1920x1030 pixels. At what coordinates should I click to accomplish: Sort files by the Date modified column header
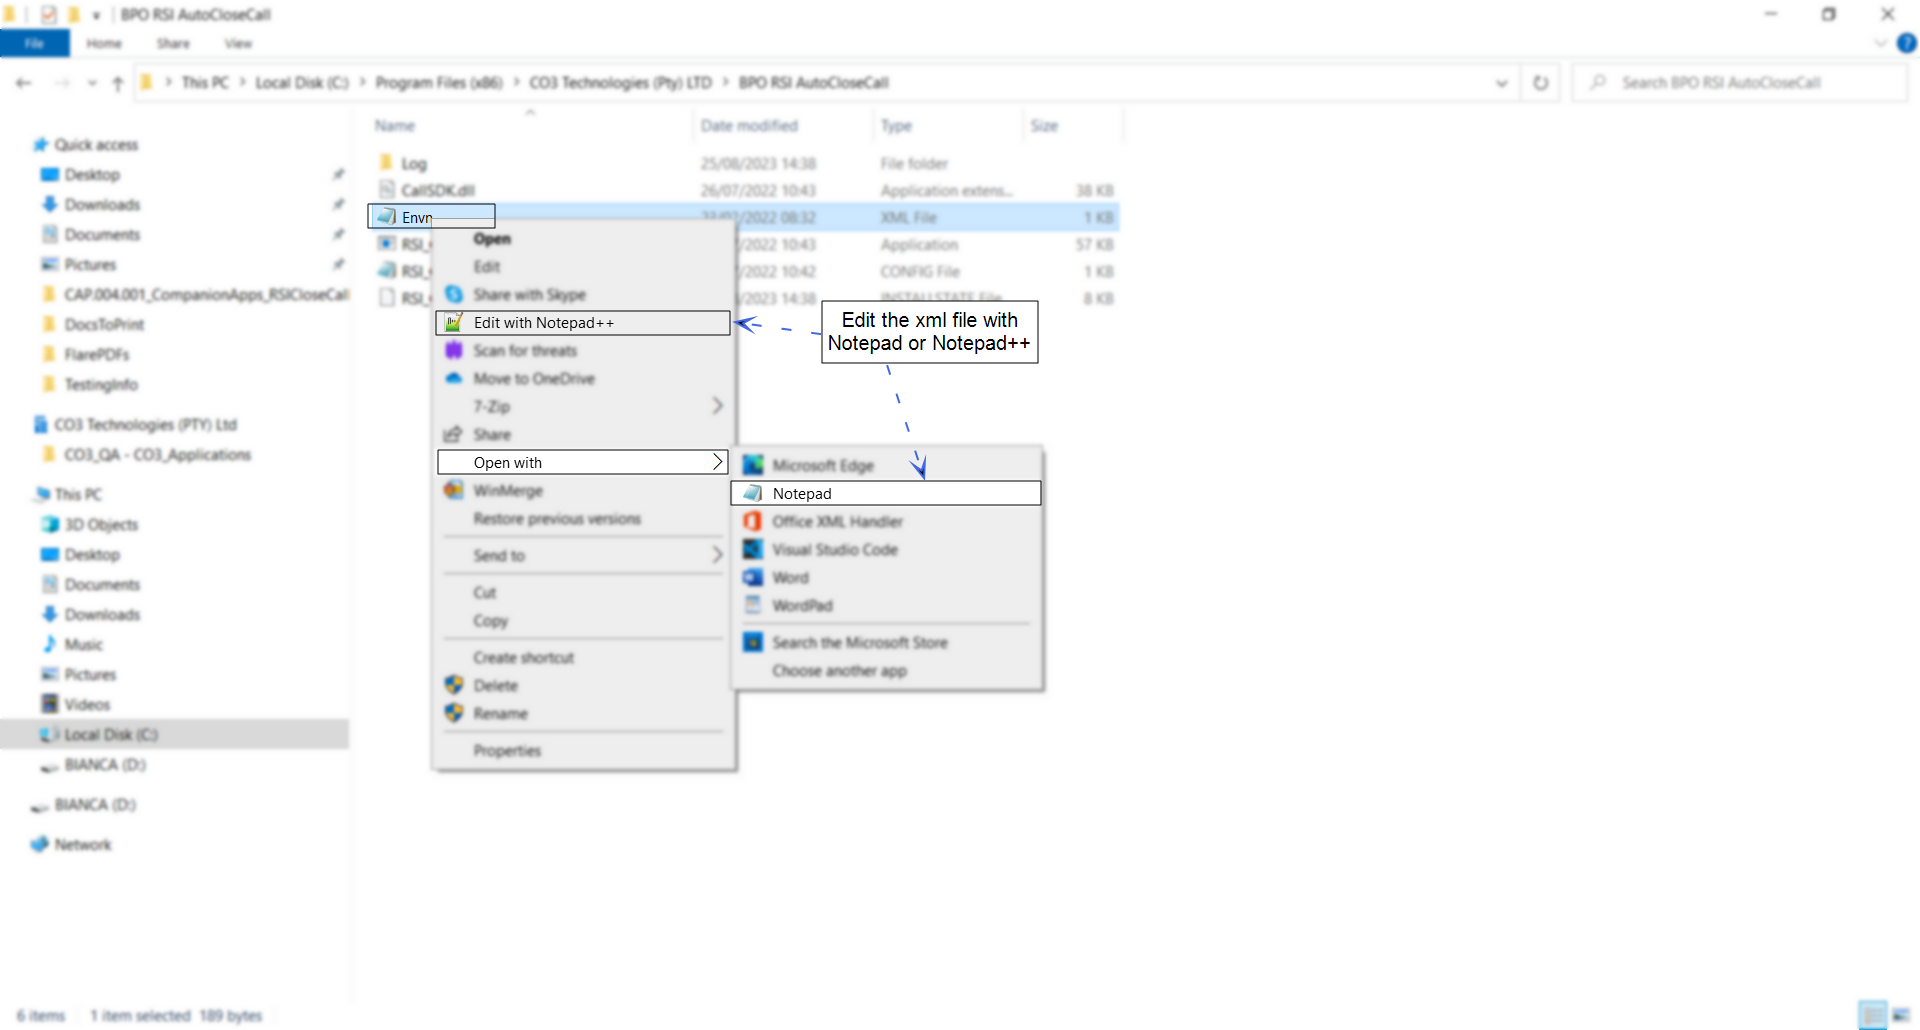(x=749, y=125)
